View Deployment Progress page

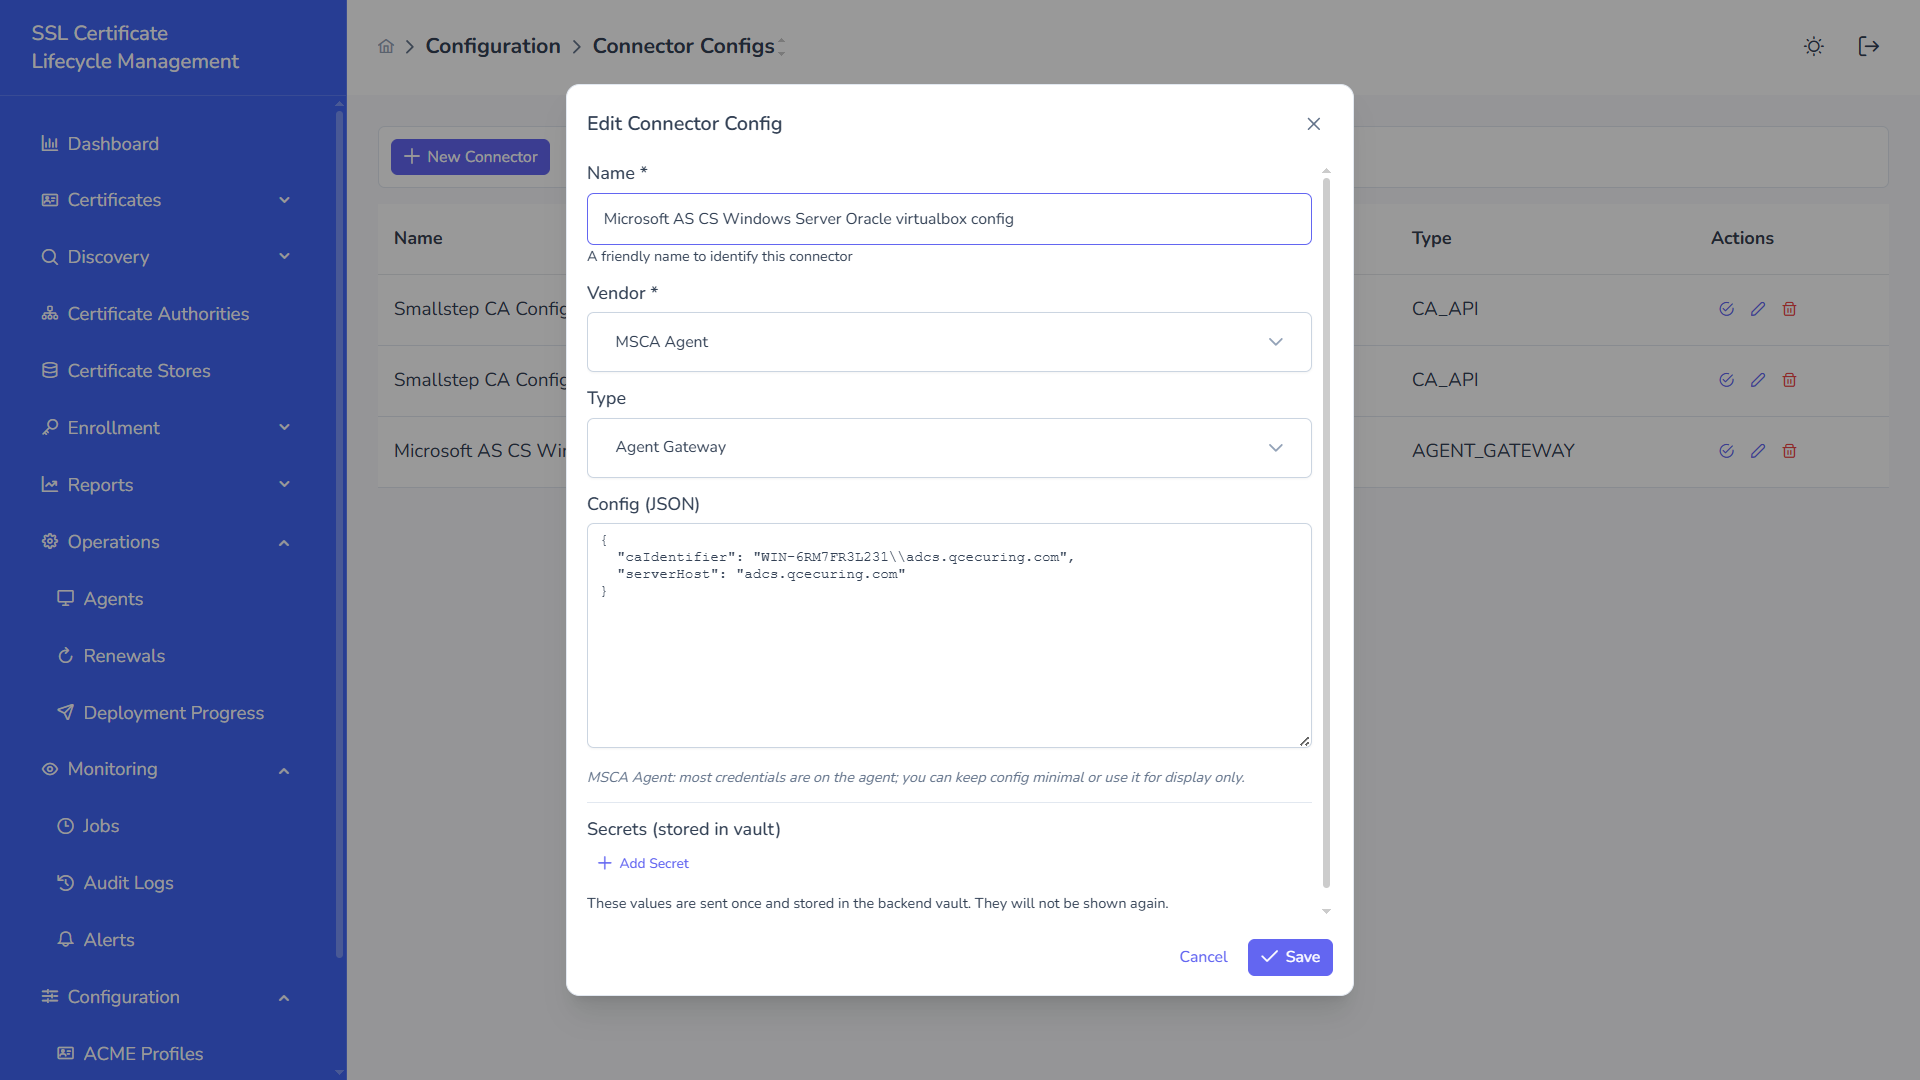(x=173, y=713)
